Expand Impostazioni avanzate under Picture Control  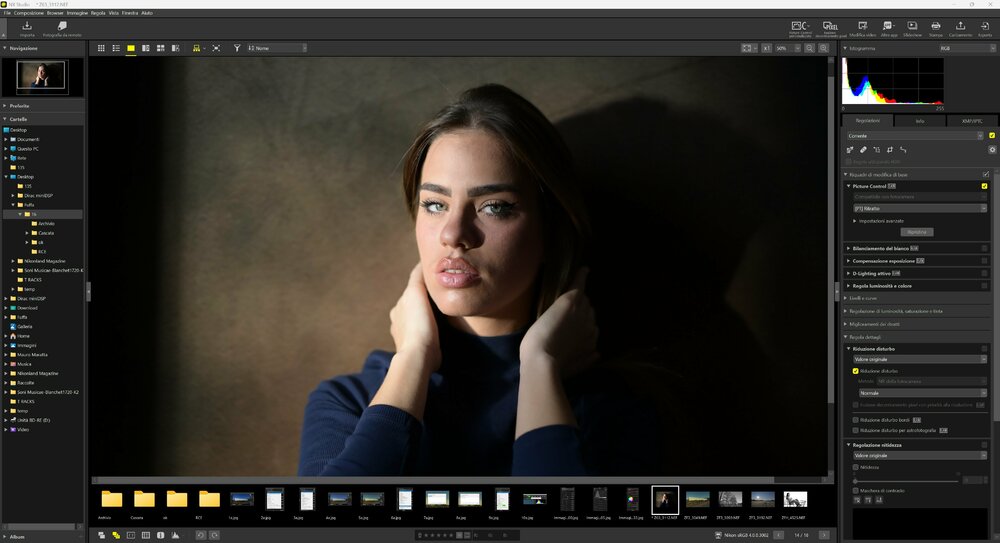(x=855, y=221)
